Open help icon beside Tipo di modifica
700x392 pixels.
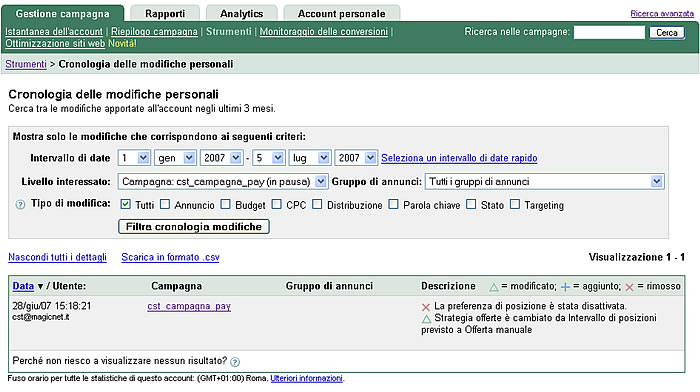click(x=20, y=205)
